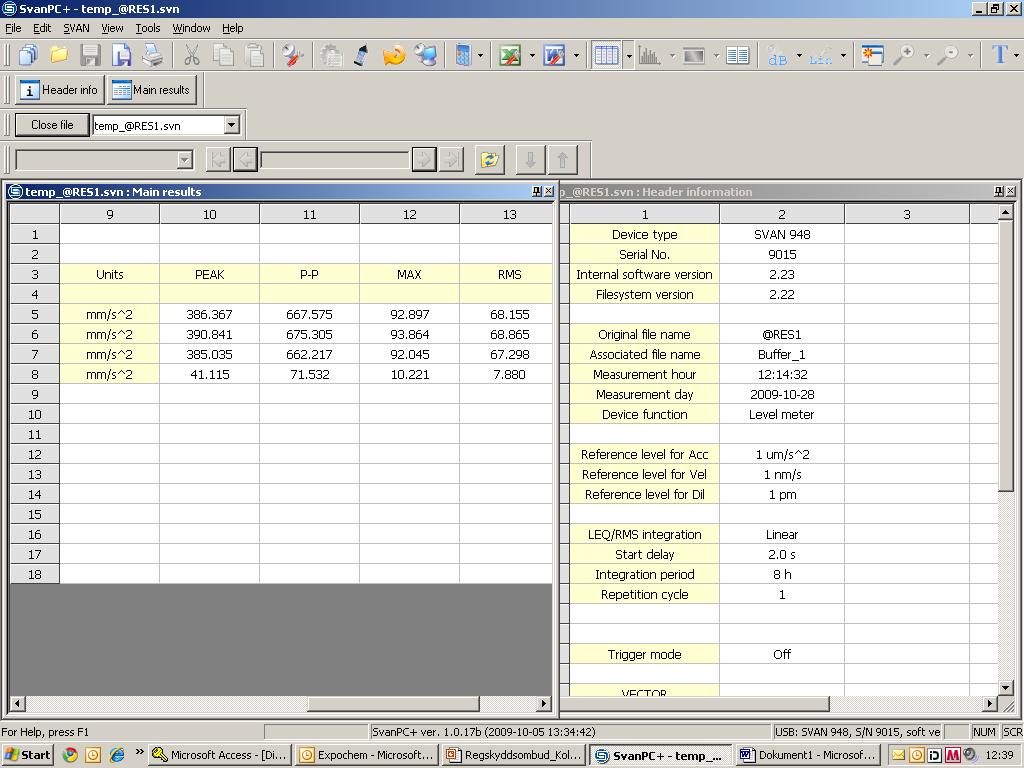Open the Help menu

pyautogui.click(x=232, y=28)
